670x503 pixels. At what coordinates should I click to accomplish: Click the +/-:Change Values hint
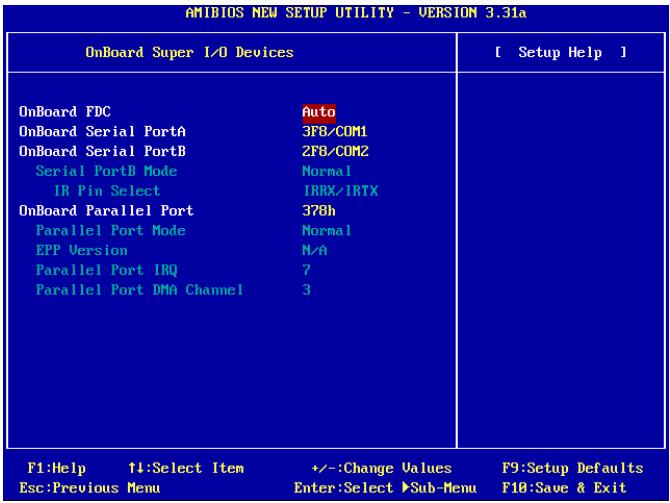click(x=382, y=468)
